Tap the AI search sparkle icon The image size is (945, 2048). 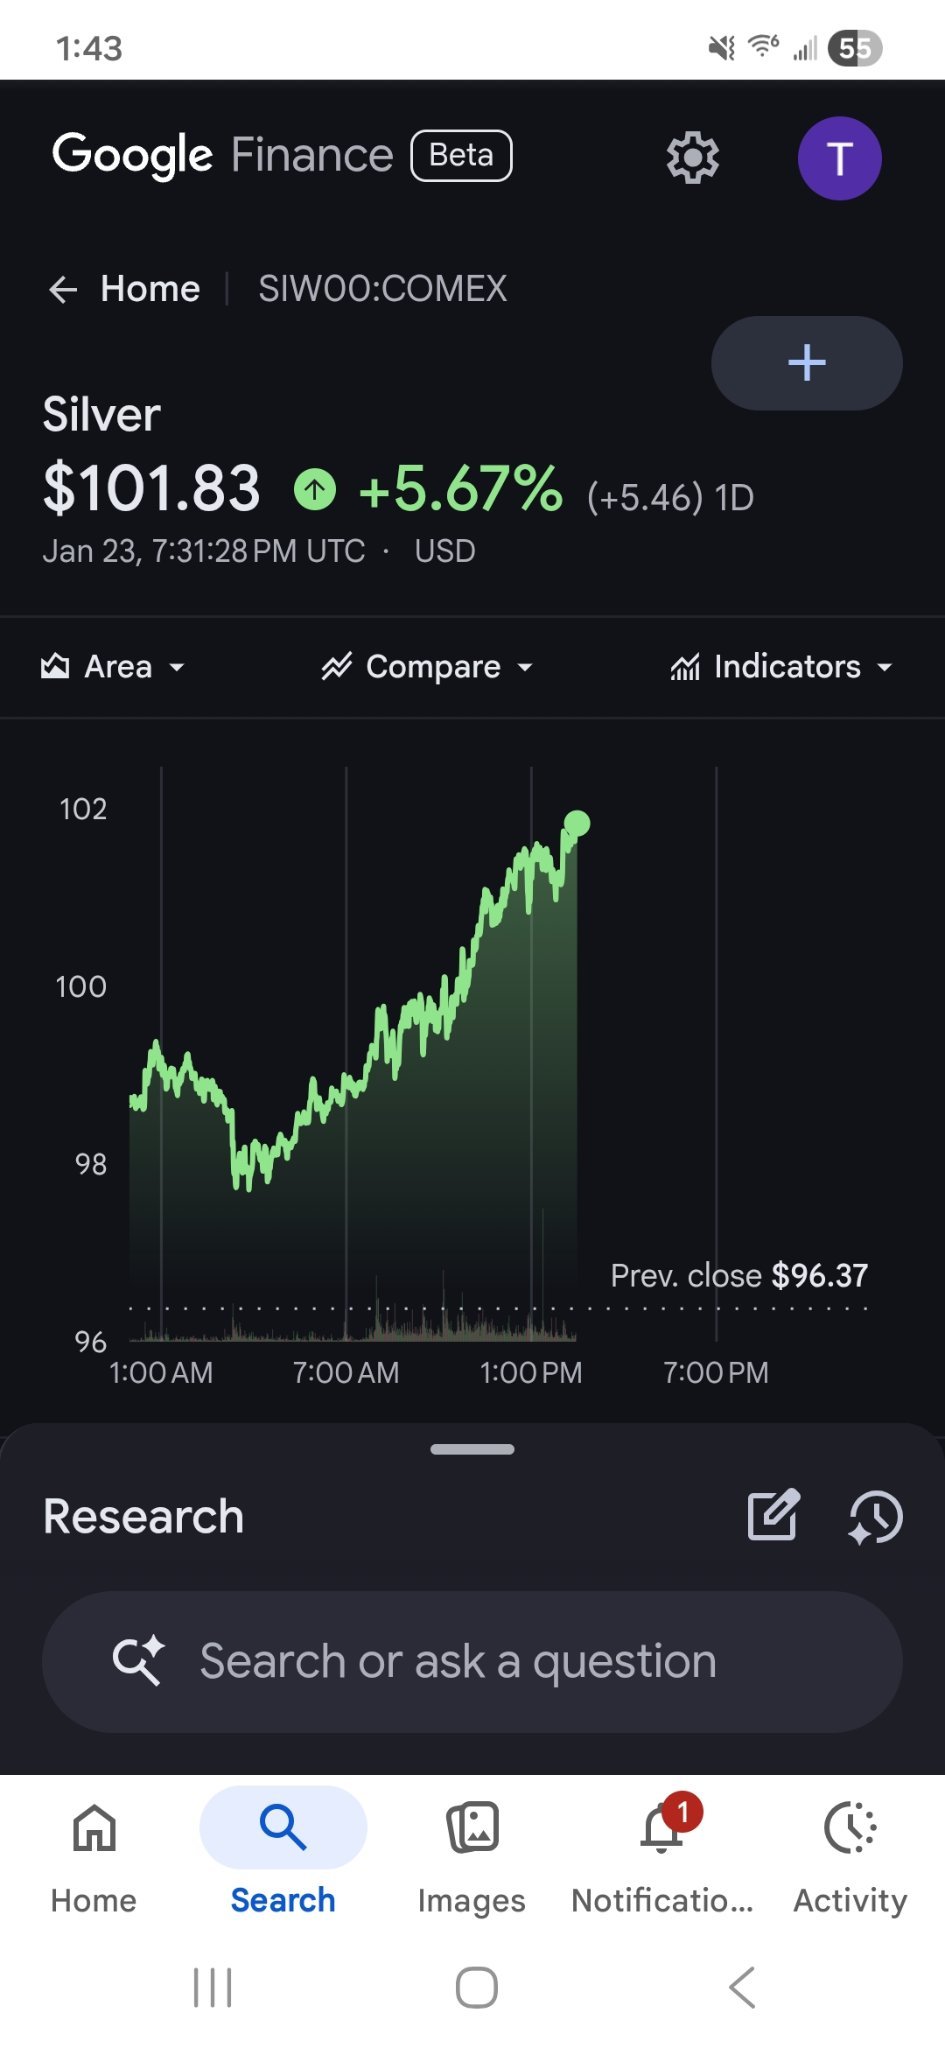pos(138,1661)
